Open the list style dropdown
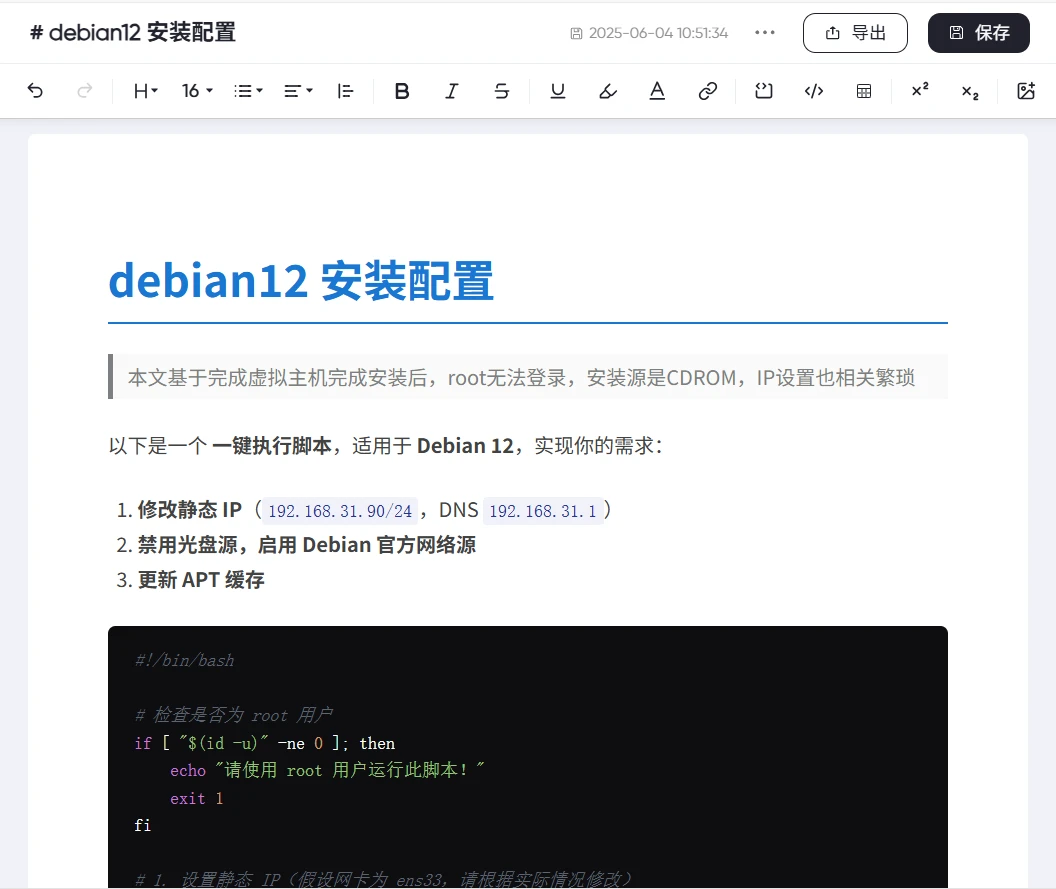Screen dimensions: 1056x889 click(x=248, y=90)
